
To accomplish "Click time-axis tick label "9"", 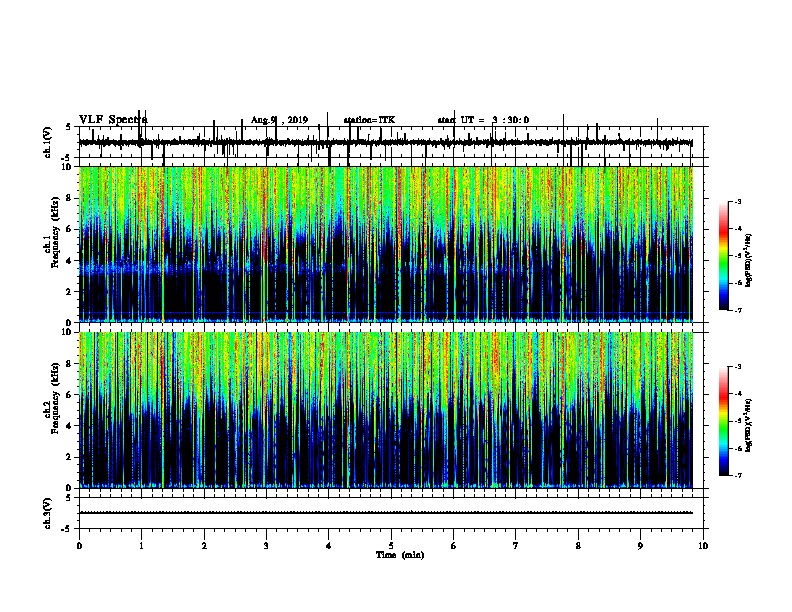I will click(x=640, y=546).
